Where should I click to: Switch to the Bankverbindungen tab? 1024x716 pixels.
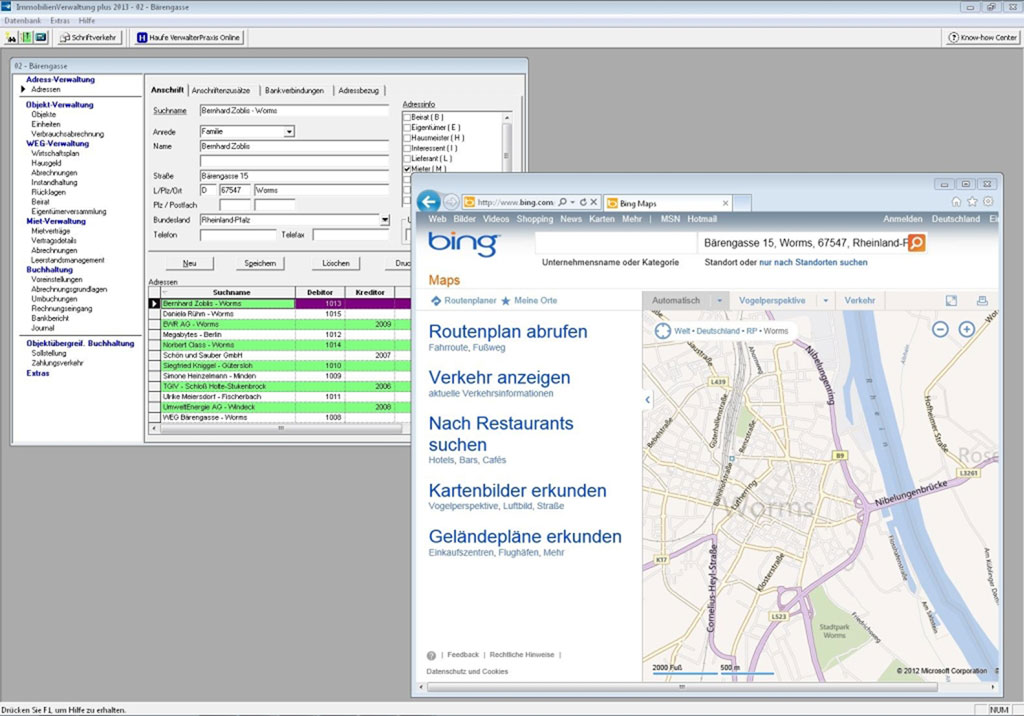tap(295, 91)
